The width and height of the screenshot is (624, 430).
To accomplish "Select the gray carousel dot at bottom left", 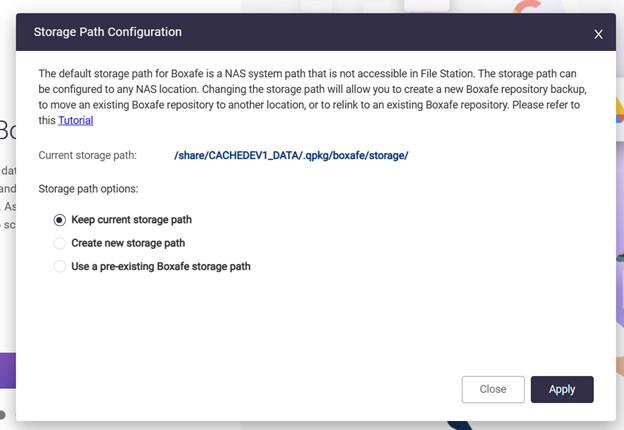I will pyautogui.click(x=3, y=414).
